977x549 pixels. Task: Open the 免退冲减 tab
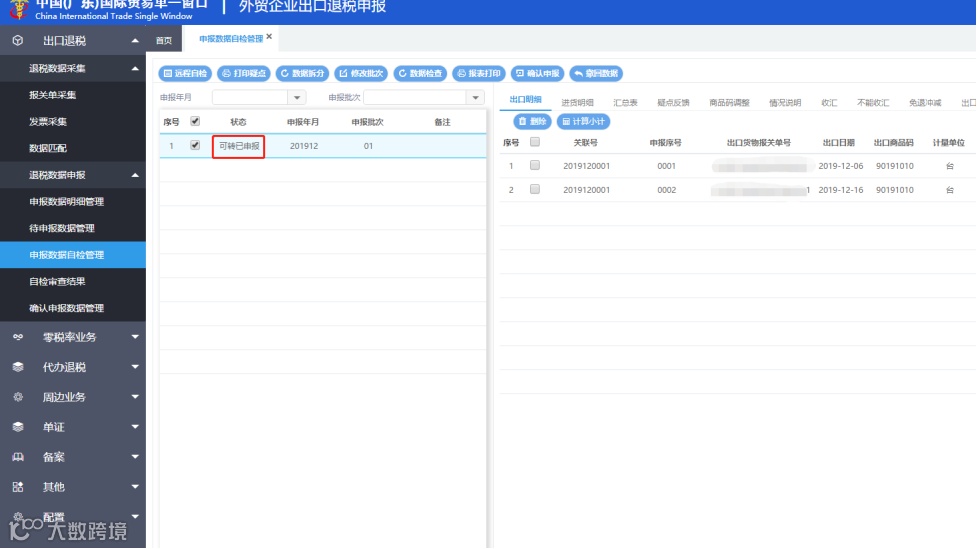(x=925, y=103)
